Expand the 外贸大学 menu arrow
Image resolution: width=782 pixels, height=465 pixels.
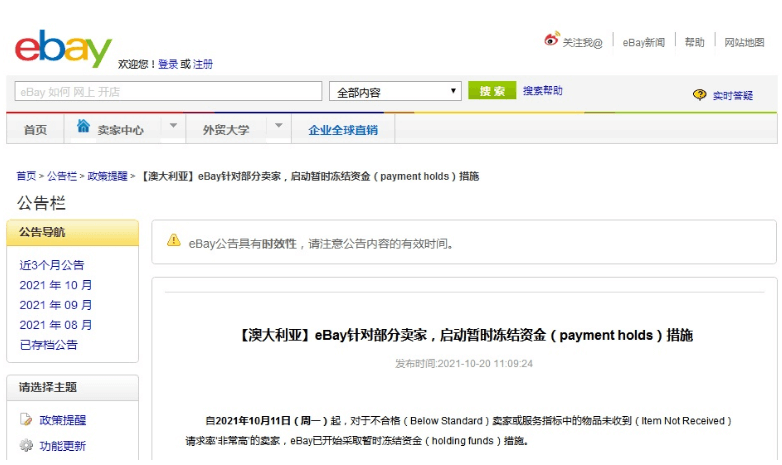click(x=279, y=126)
